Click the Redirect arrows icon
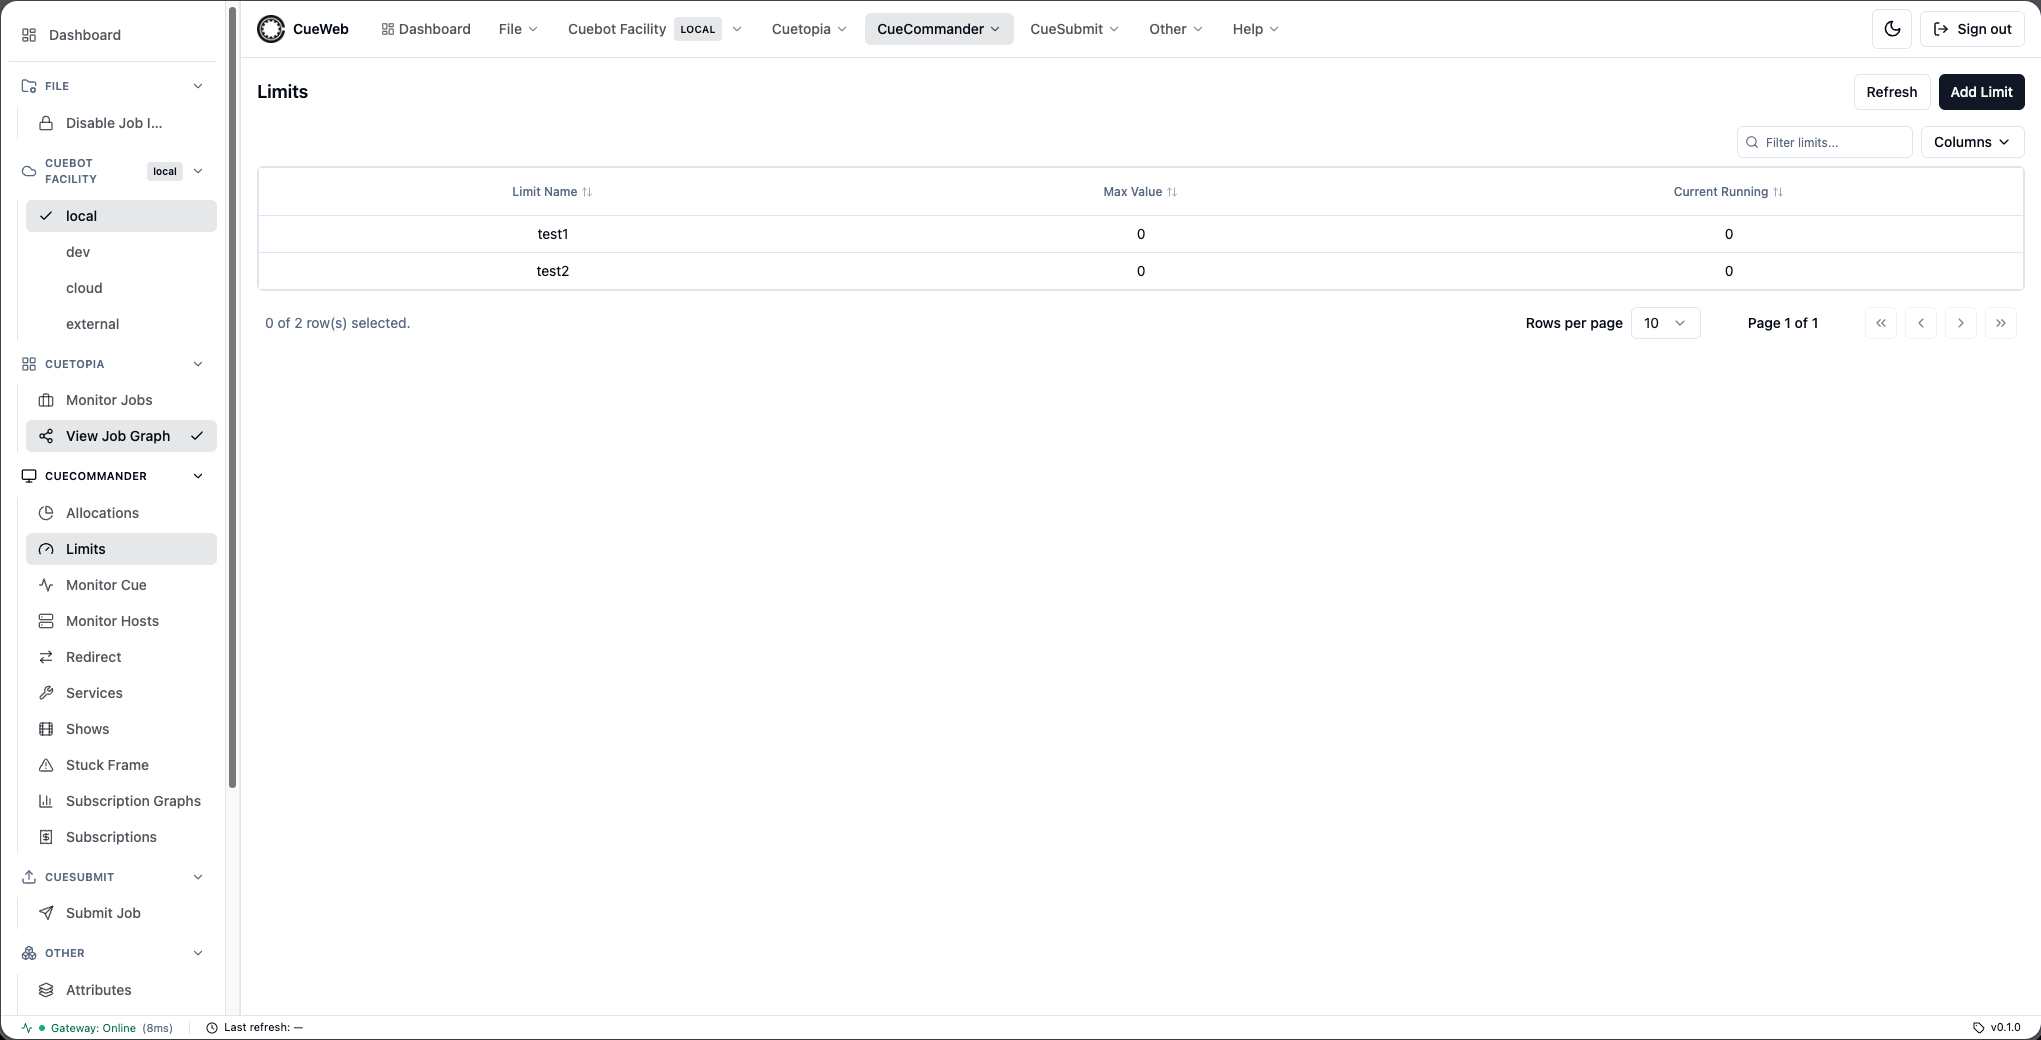Viewport: 2041px width, 1040px height. tap(46, 657)
